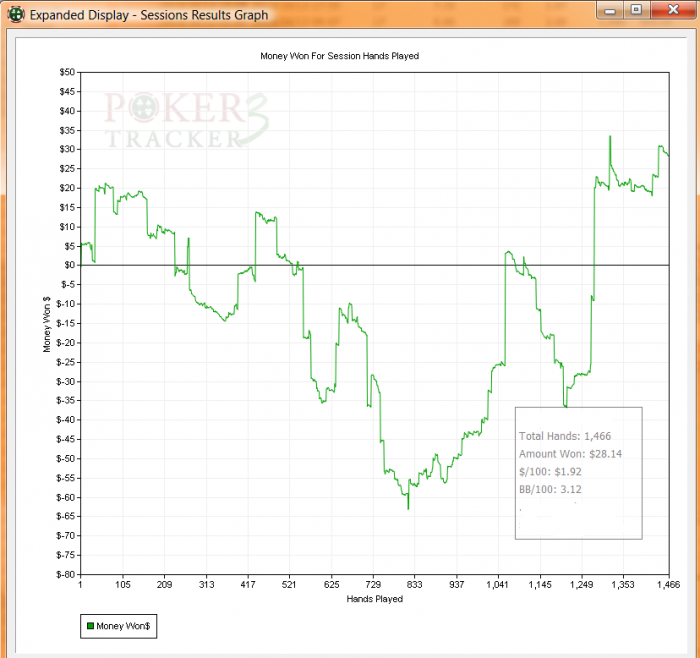700x658 pixels.
Task: Click the green Money Won$ legend swatch
Action: [90, 626]
